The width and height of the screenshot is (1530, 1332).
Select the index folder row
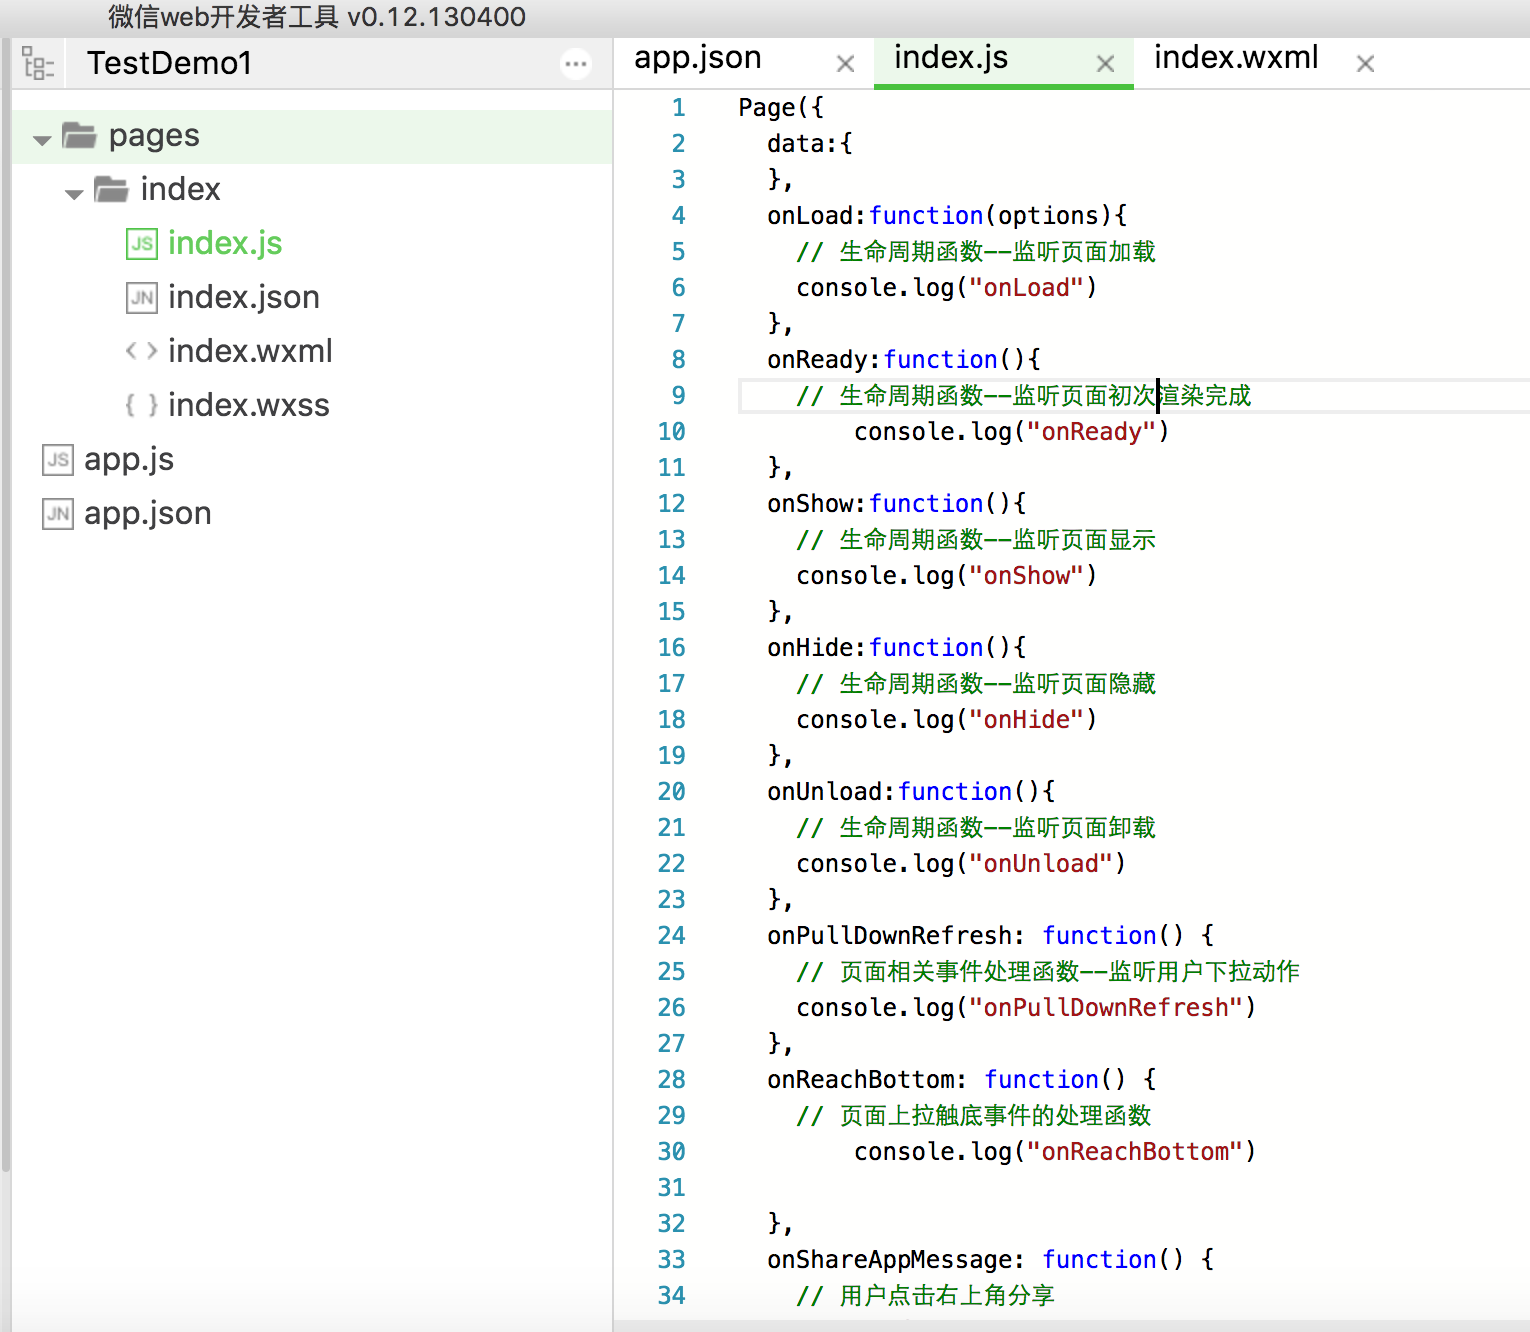click(x=312, y=190)
